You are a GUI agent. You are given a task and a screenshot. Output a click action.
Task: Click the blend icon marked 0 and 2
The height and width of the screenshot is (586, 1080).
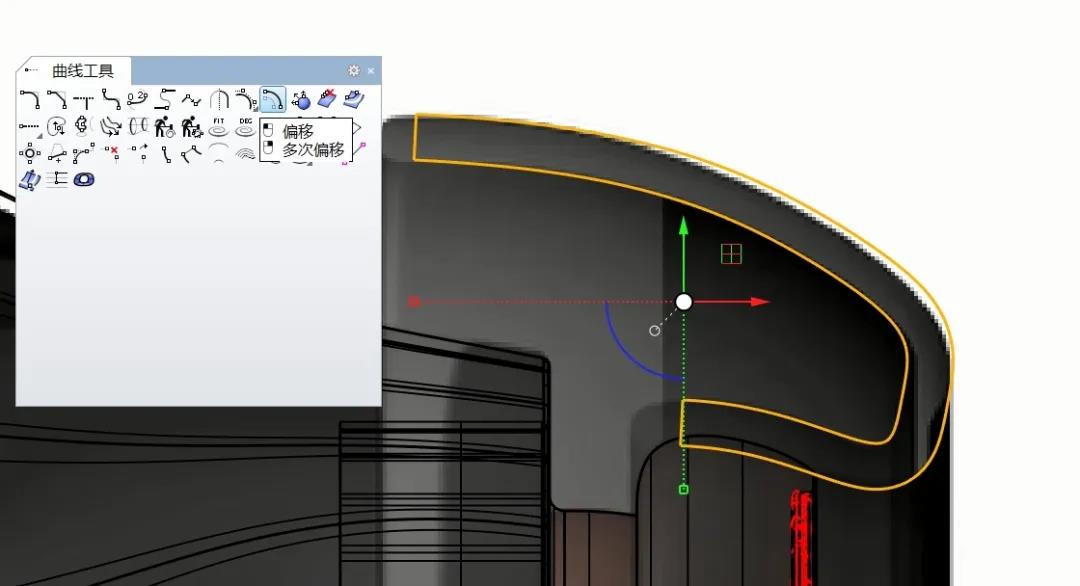pos(137,100)
